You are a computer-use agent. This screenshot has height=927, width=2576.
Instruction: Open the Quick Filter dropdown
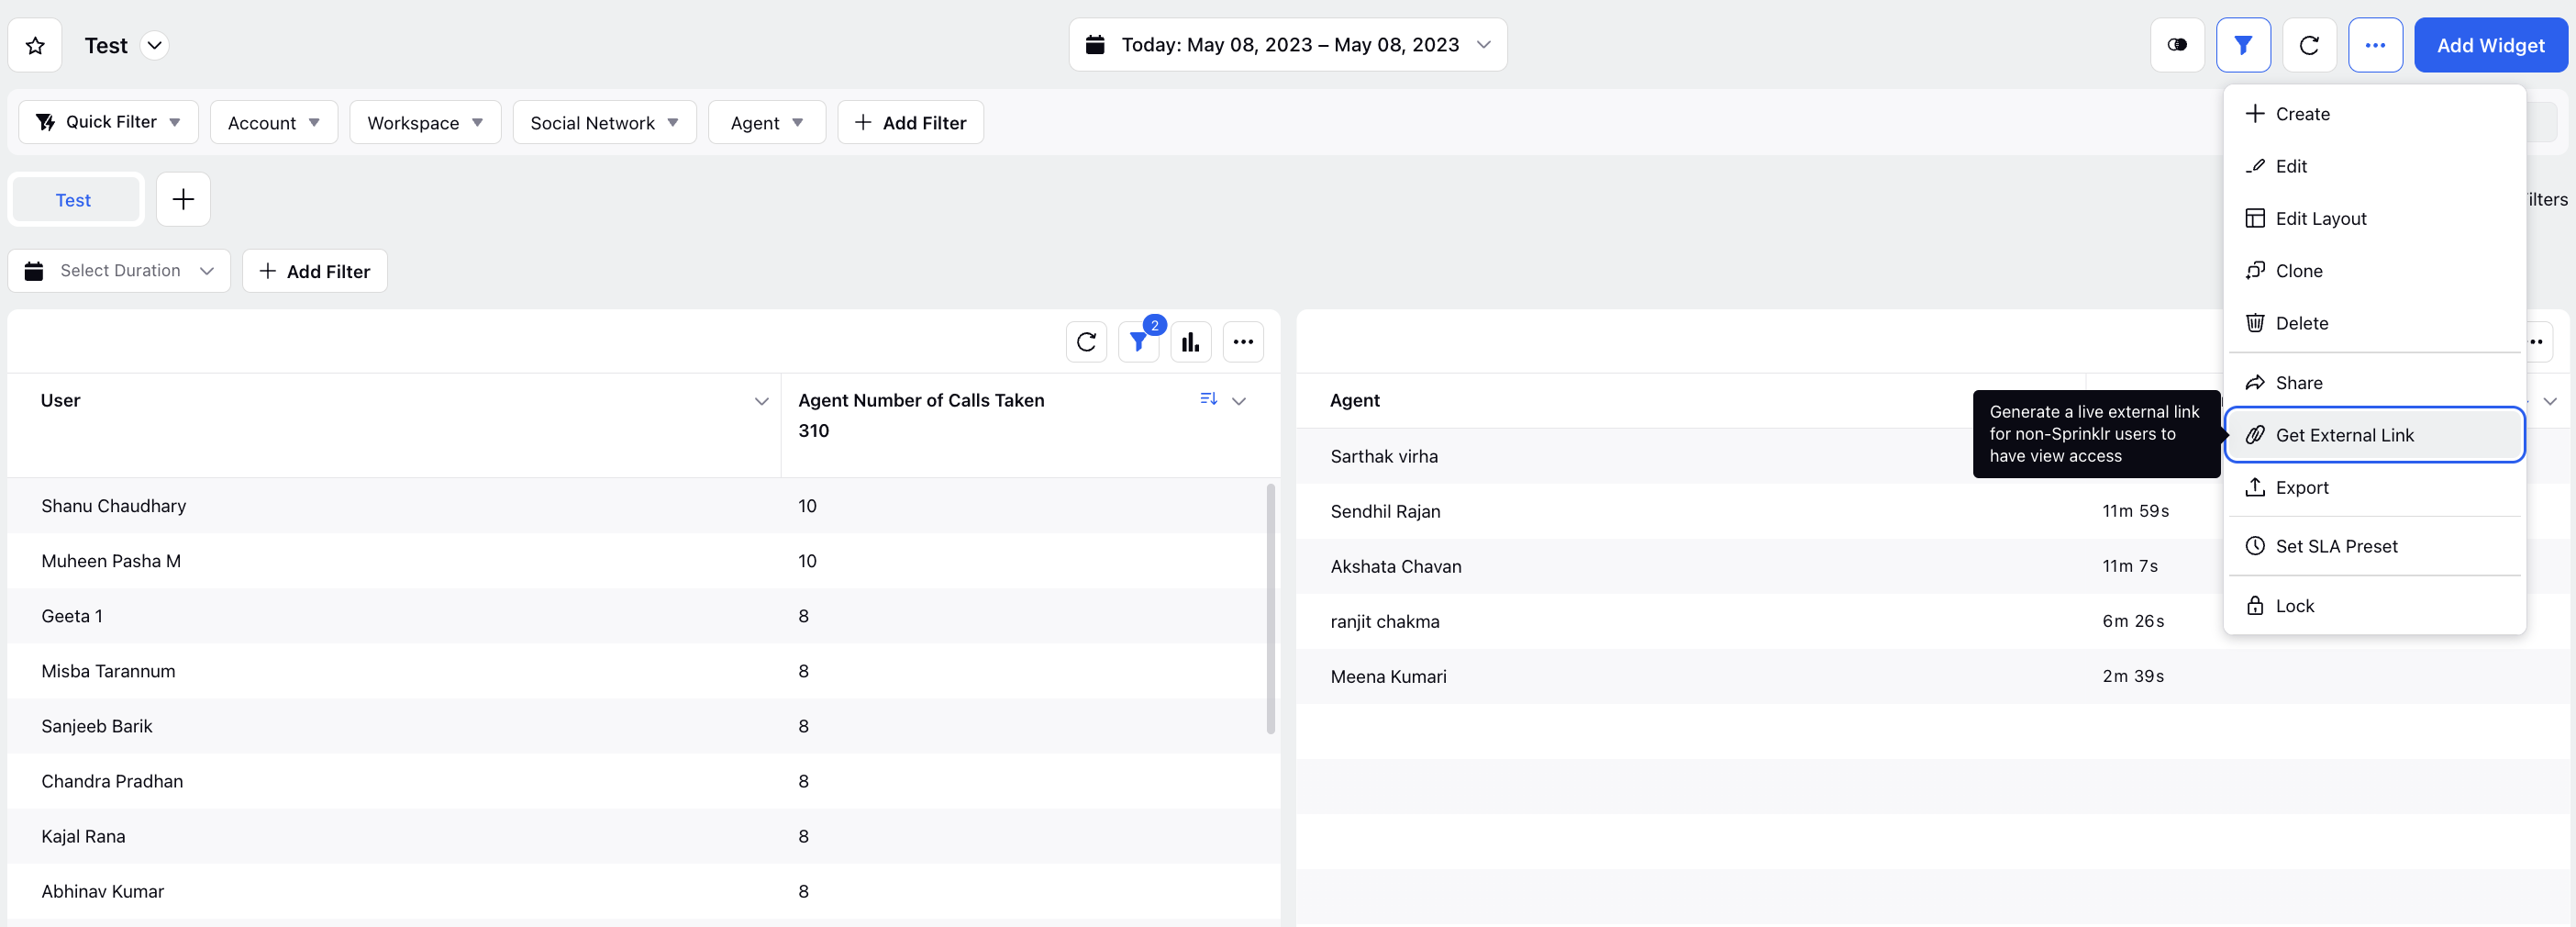pyautogui.click(x=108, y=122)
